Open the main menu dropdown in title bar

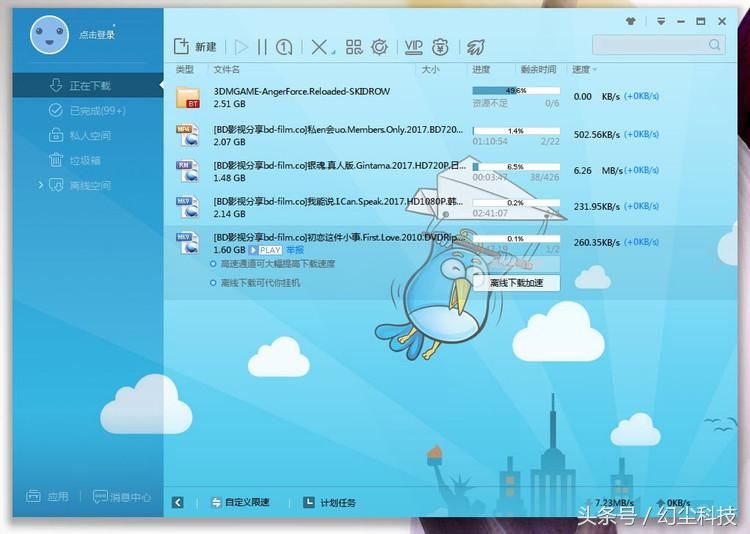[x=661, y=20]
